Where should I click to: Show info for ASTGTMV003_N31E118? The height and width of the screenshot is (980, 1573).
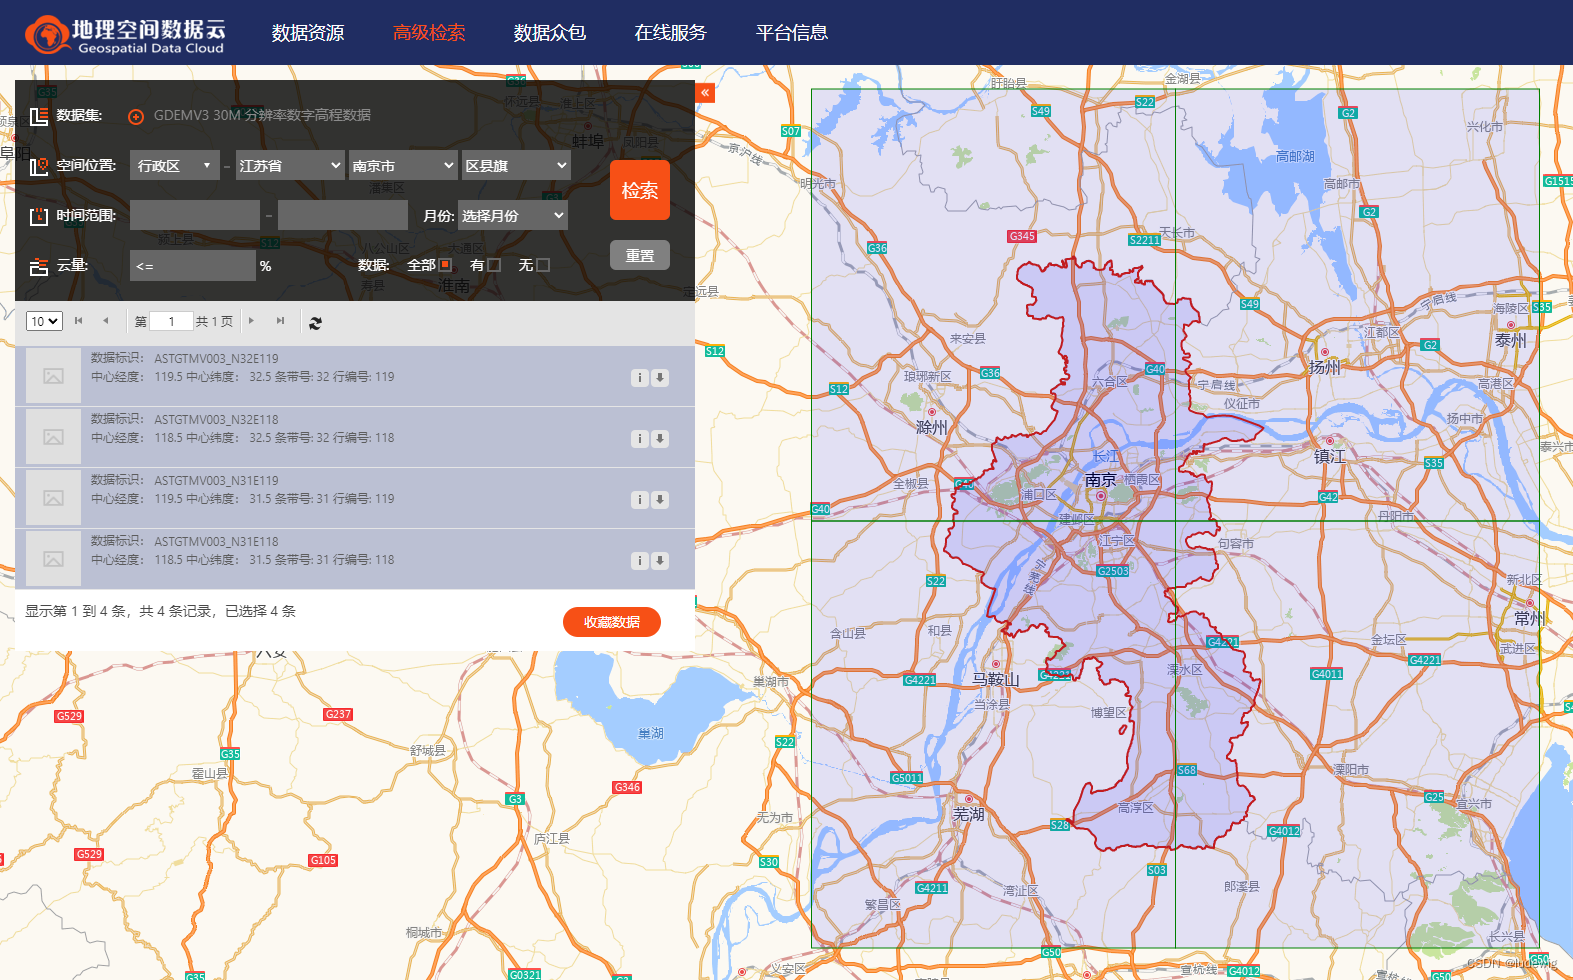point(640,561)
